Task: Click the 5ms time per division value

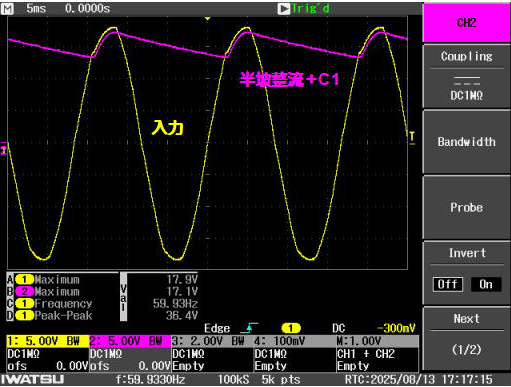Action: click(x=36, y=8)
